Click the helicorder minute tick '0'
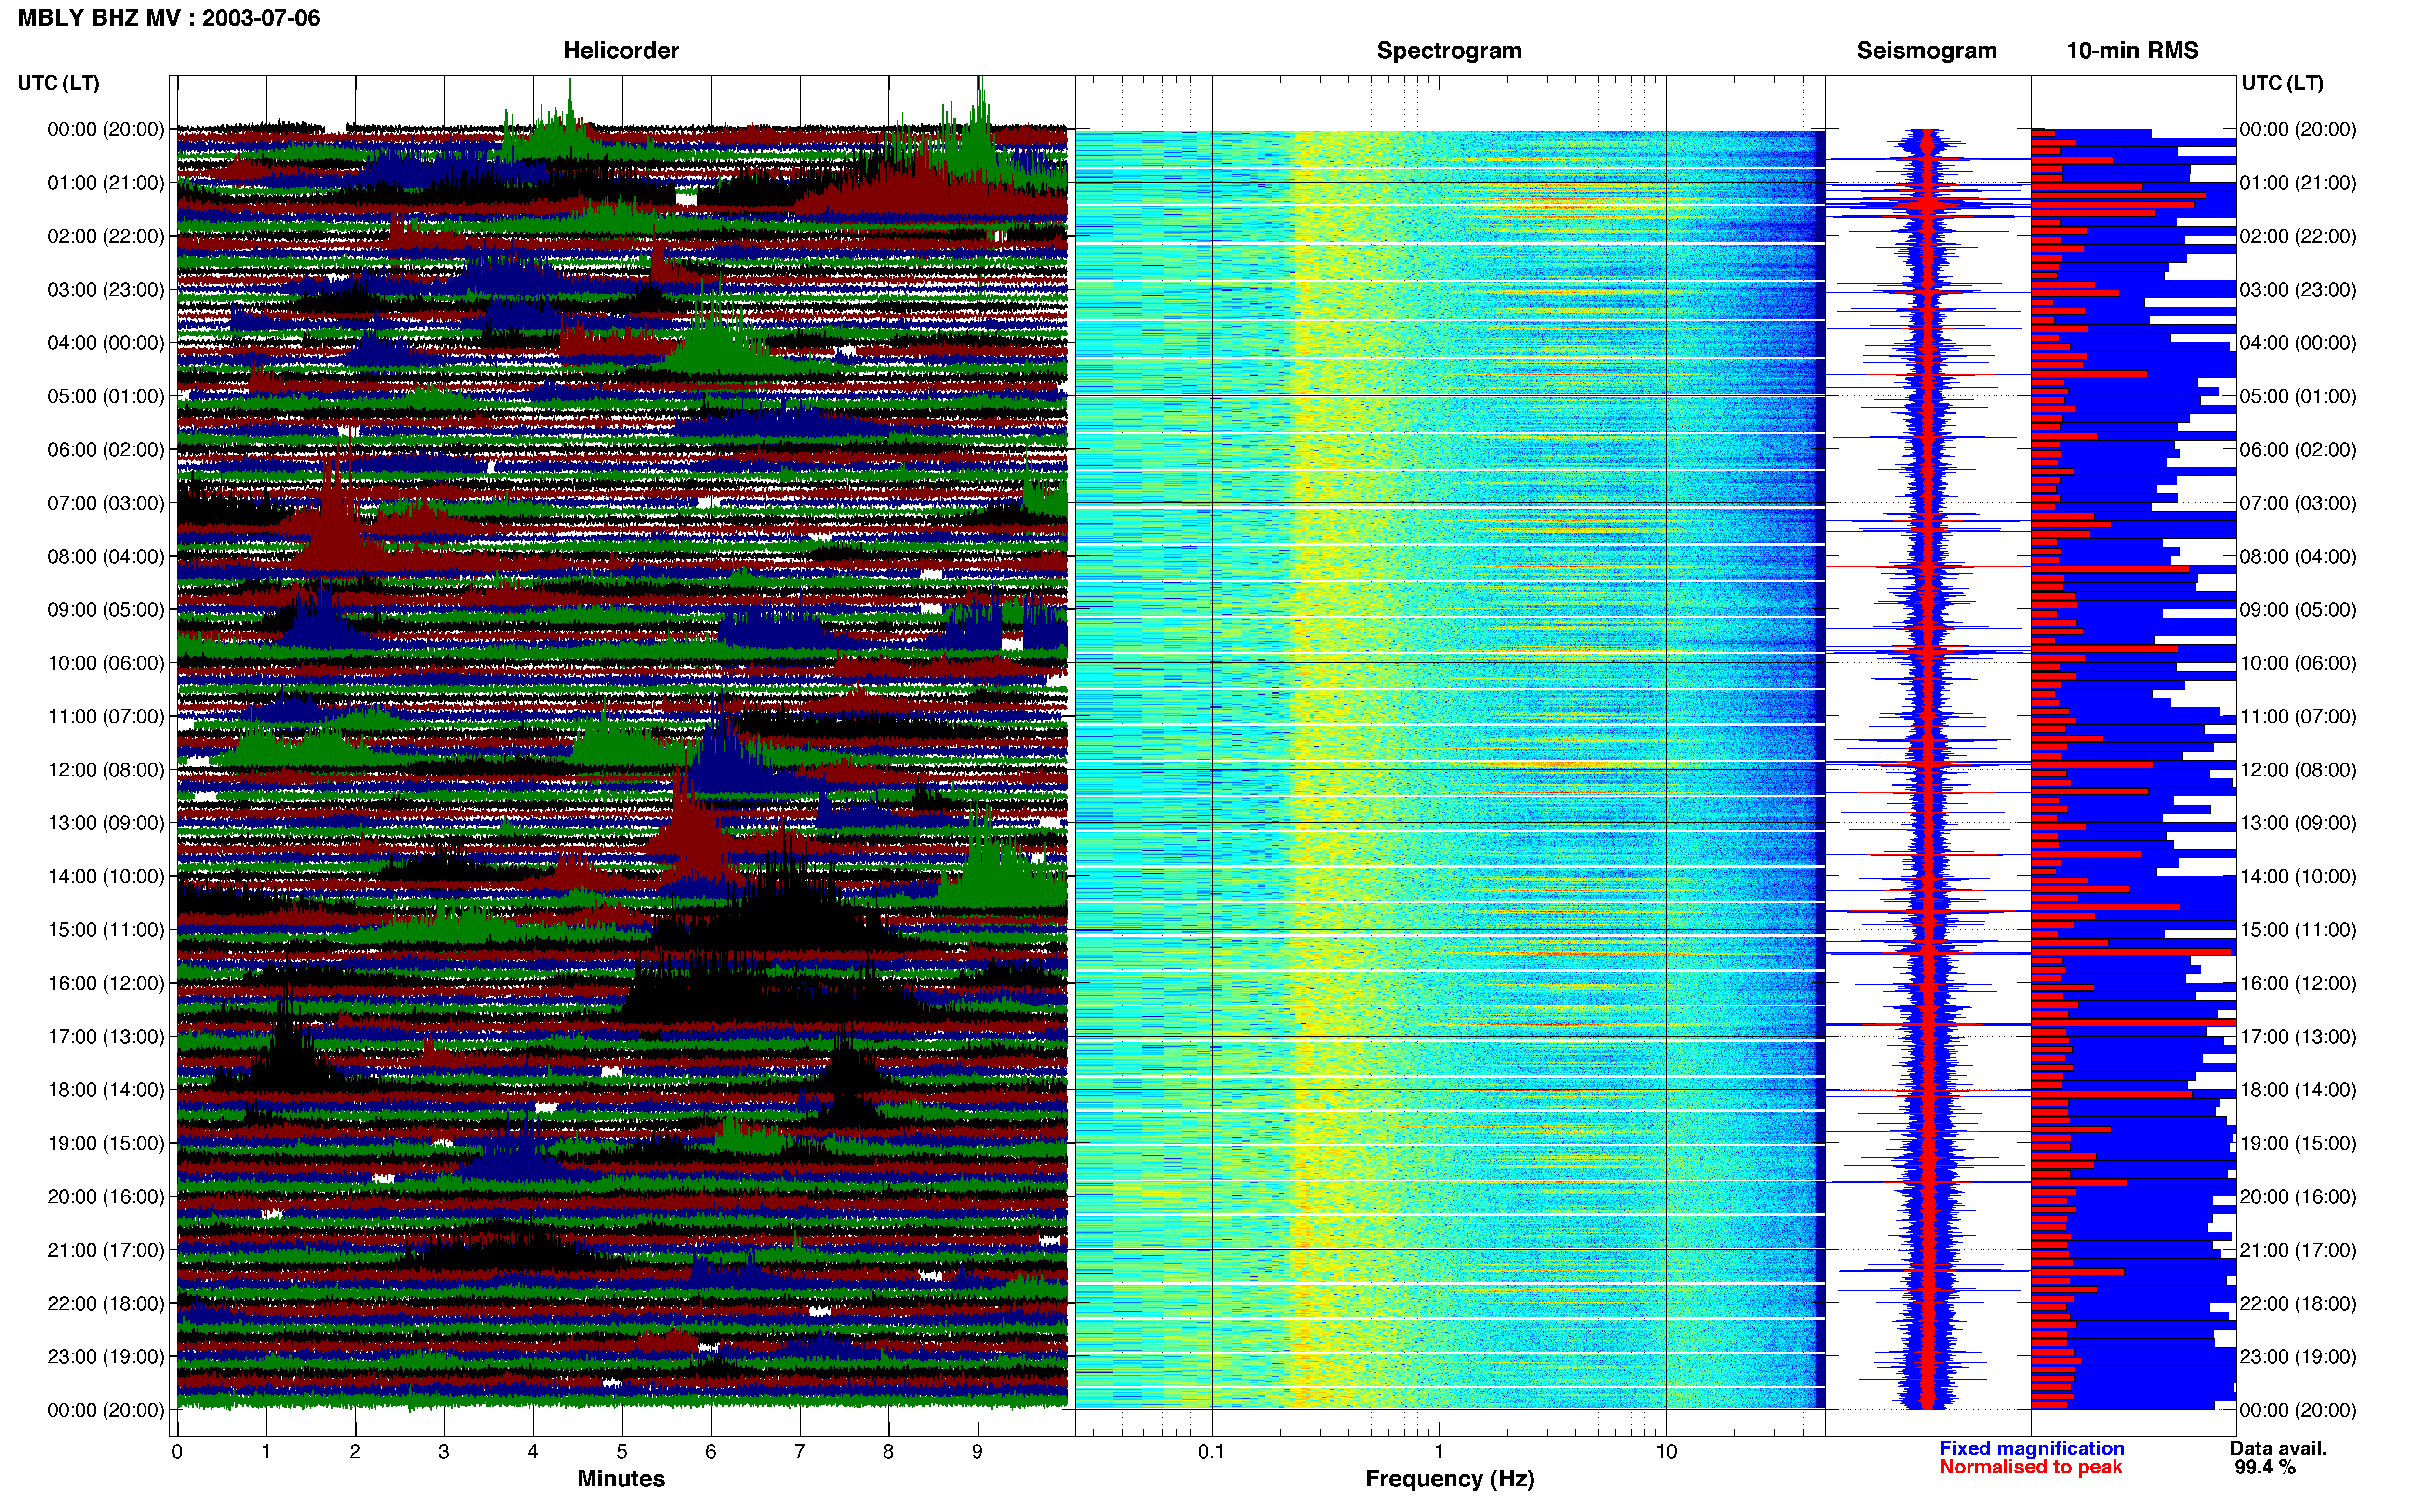The height and width of the screenshot is (1512, 2418). tap(177, 1452)
